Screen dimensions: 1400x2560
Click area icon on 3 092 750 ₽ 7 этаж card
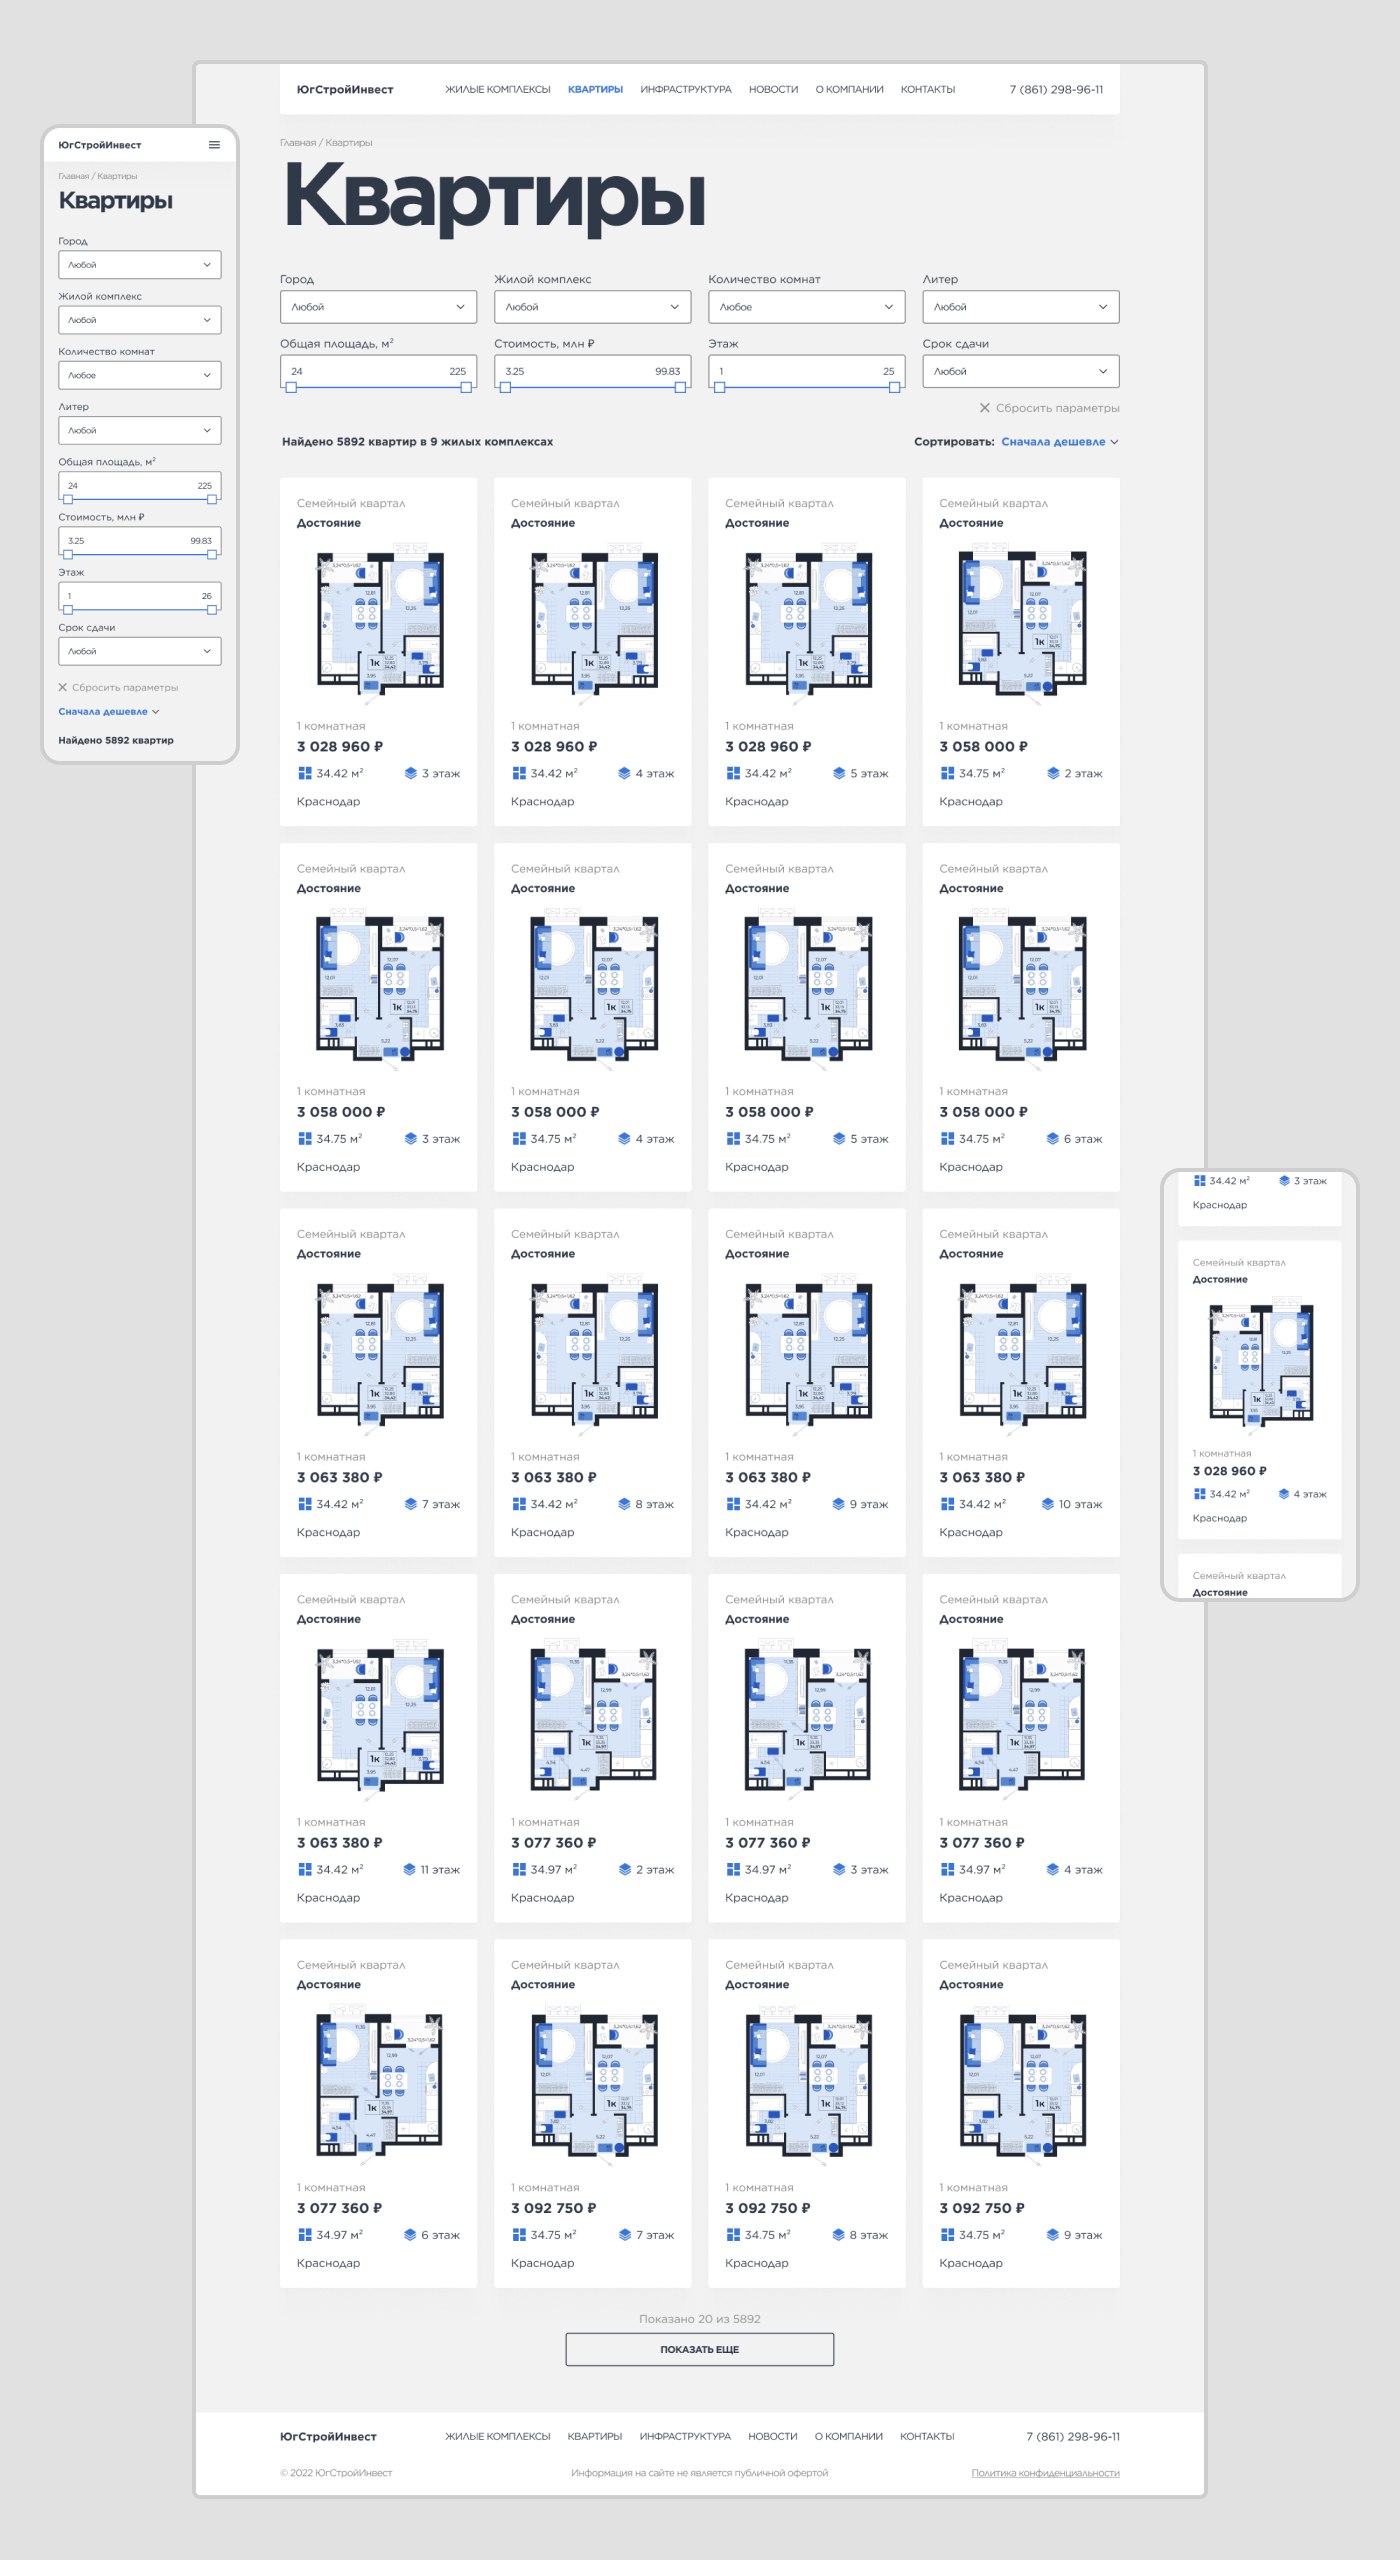coord(519,2234)
